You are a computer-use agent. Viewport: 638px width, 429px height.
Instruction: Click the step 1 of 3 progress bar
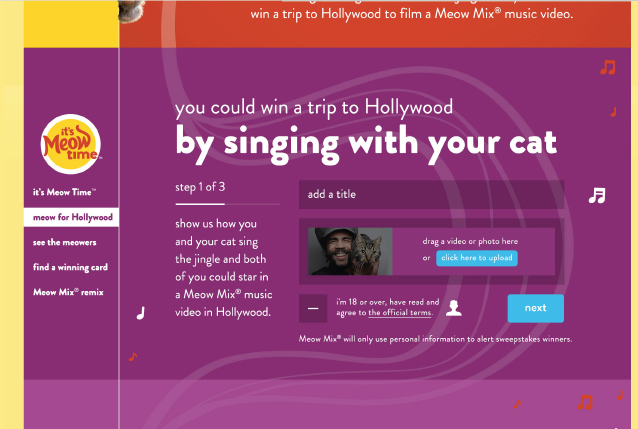point(227,204)
